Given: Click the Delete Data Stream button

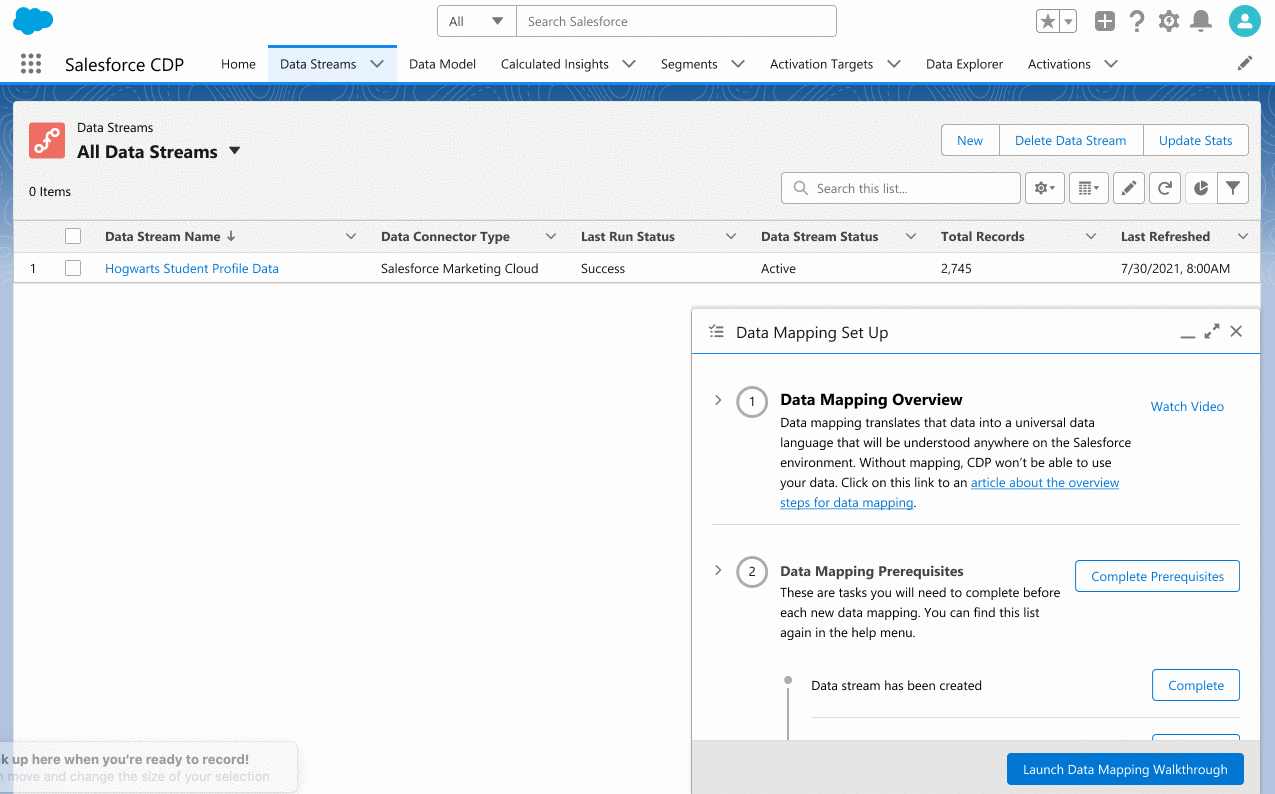Looking at the screenshot, I should (x=1070, y=140).
